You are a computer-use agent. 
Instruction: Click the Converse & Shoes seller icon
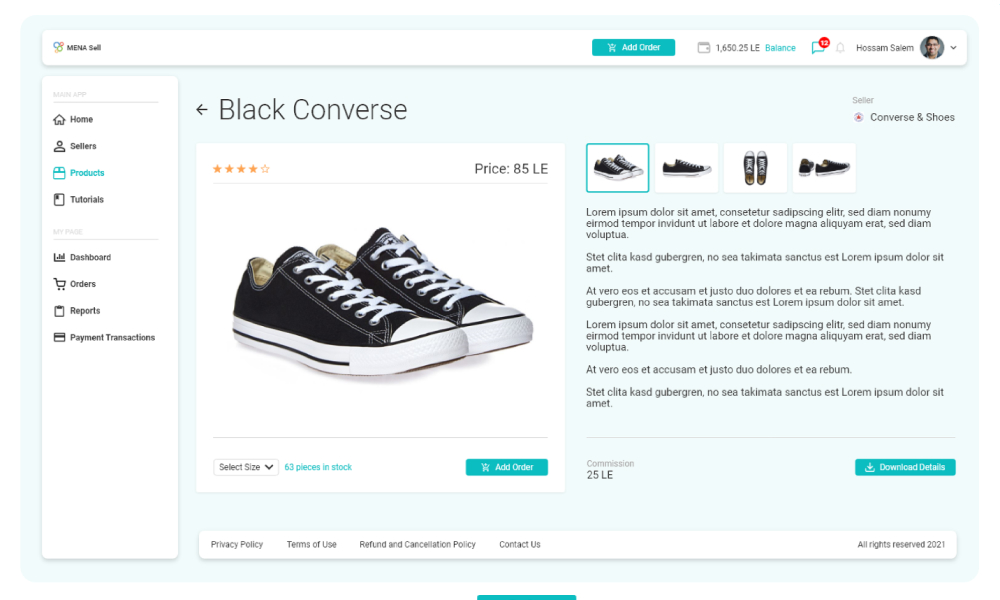click(x=859, y=117)
